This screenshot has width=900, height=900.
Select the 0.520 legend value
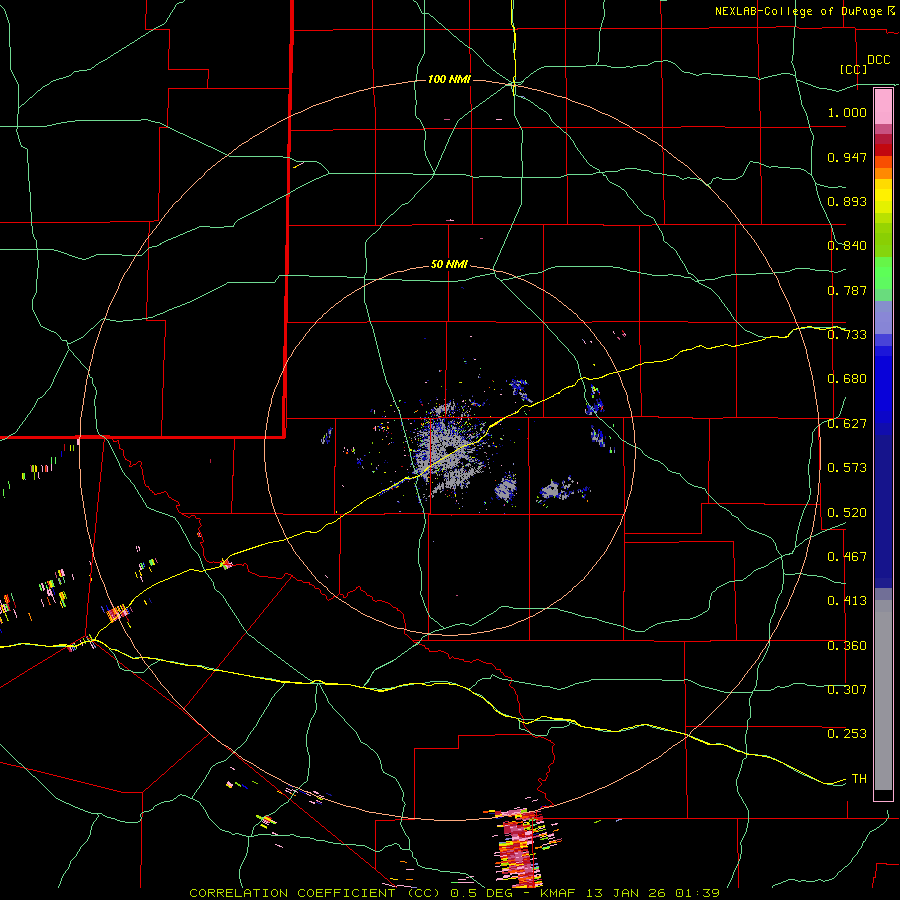847,513
